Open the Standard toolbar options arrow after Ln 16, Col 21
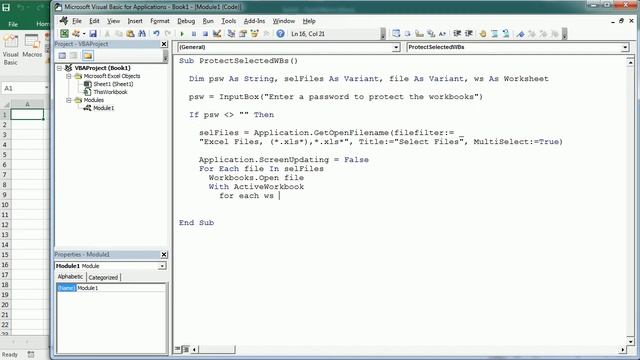640x360 pixels. (382, 34)
